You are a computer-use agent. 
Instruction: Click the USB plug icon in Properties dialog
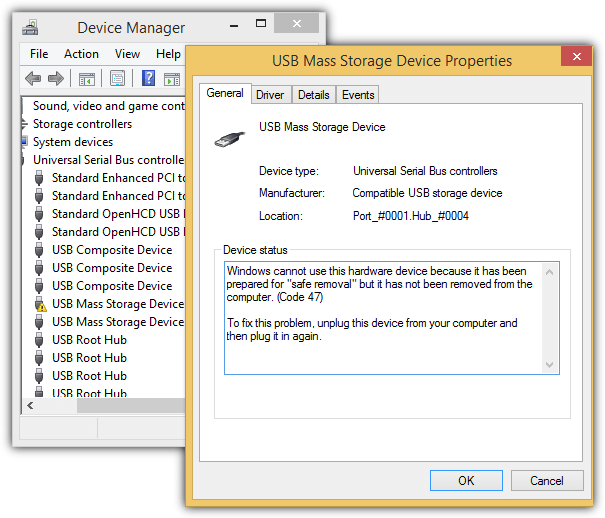[x=229, y=139]
